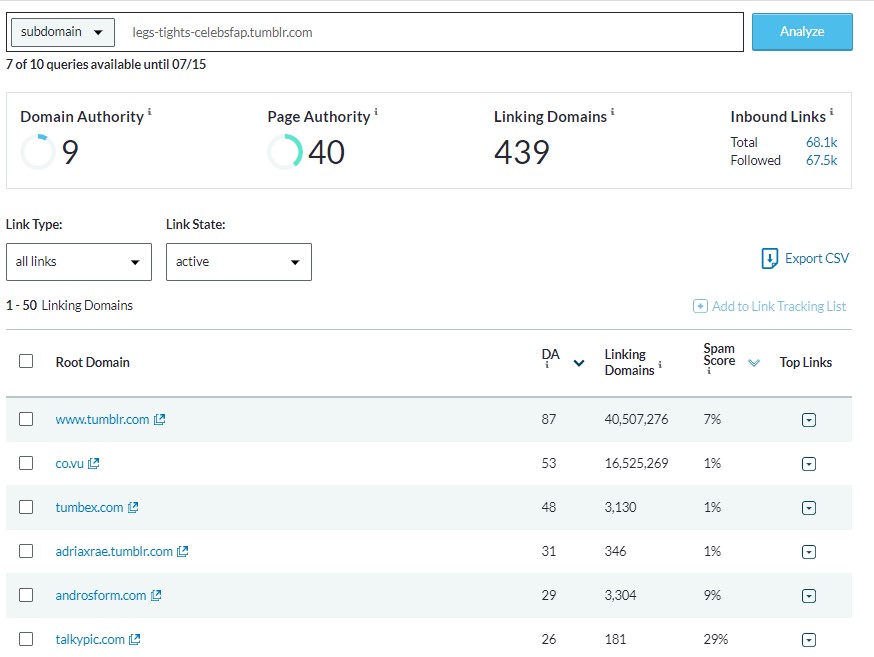Viewport: 874px width, 657px height.
Task: Expand Top Links for talkypic.com
Action: click(809, 640)
